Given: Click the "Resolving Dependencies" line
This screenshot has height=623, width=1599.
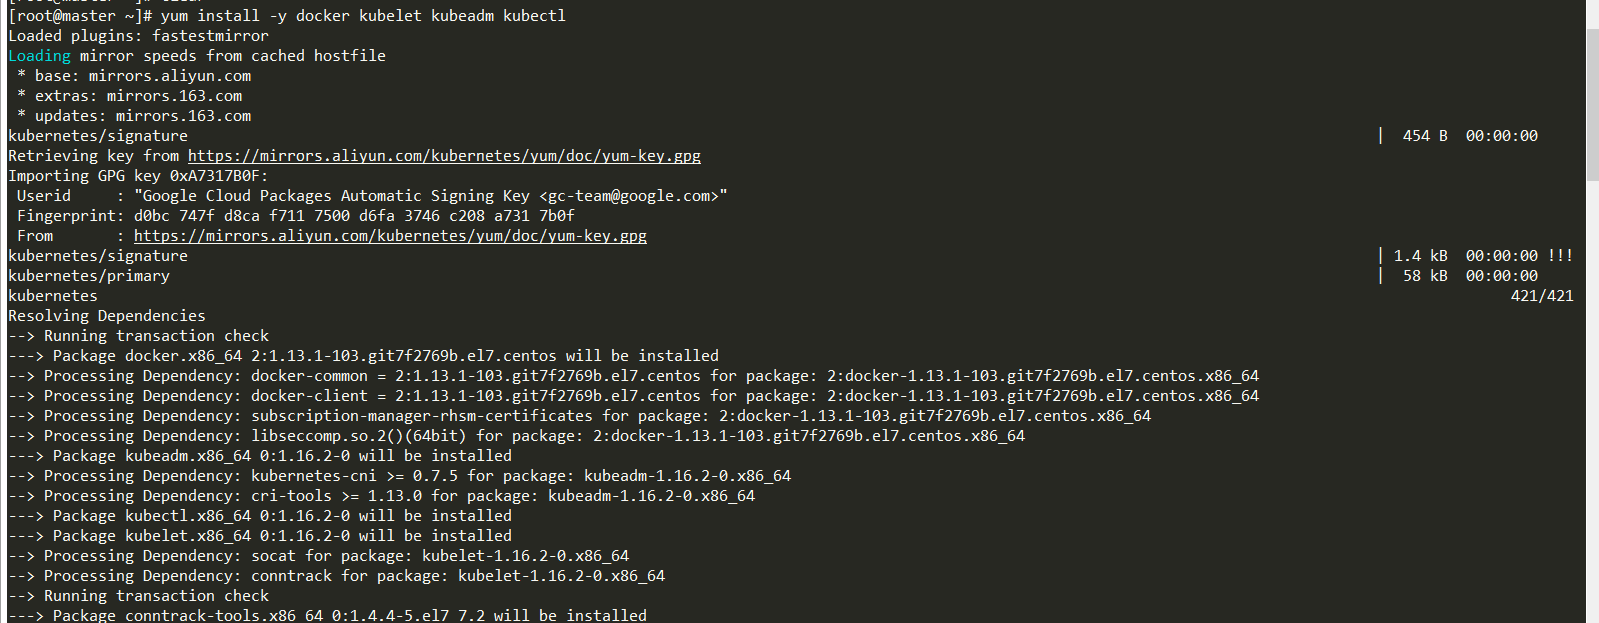Looking at the screenshot, I should click(107, 316).
